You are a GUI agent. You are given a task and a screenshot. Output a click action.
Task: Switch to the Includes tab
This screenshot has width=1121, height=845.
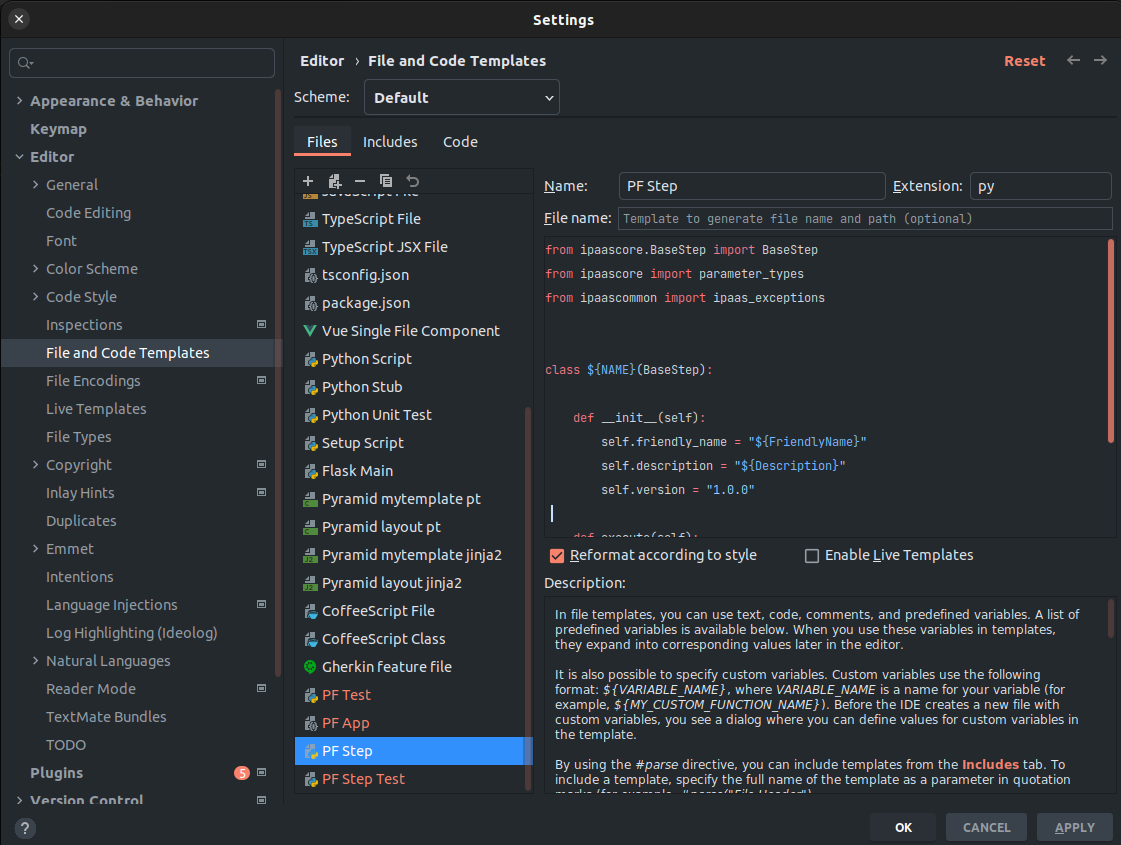[390, 142]
